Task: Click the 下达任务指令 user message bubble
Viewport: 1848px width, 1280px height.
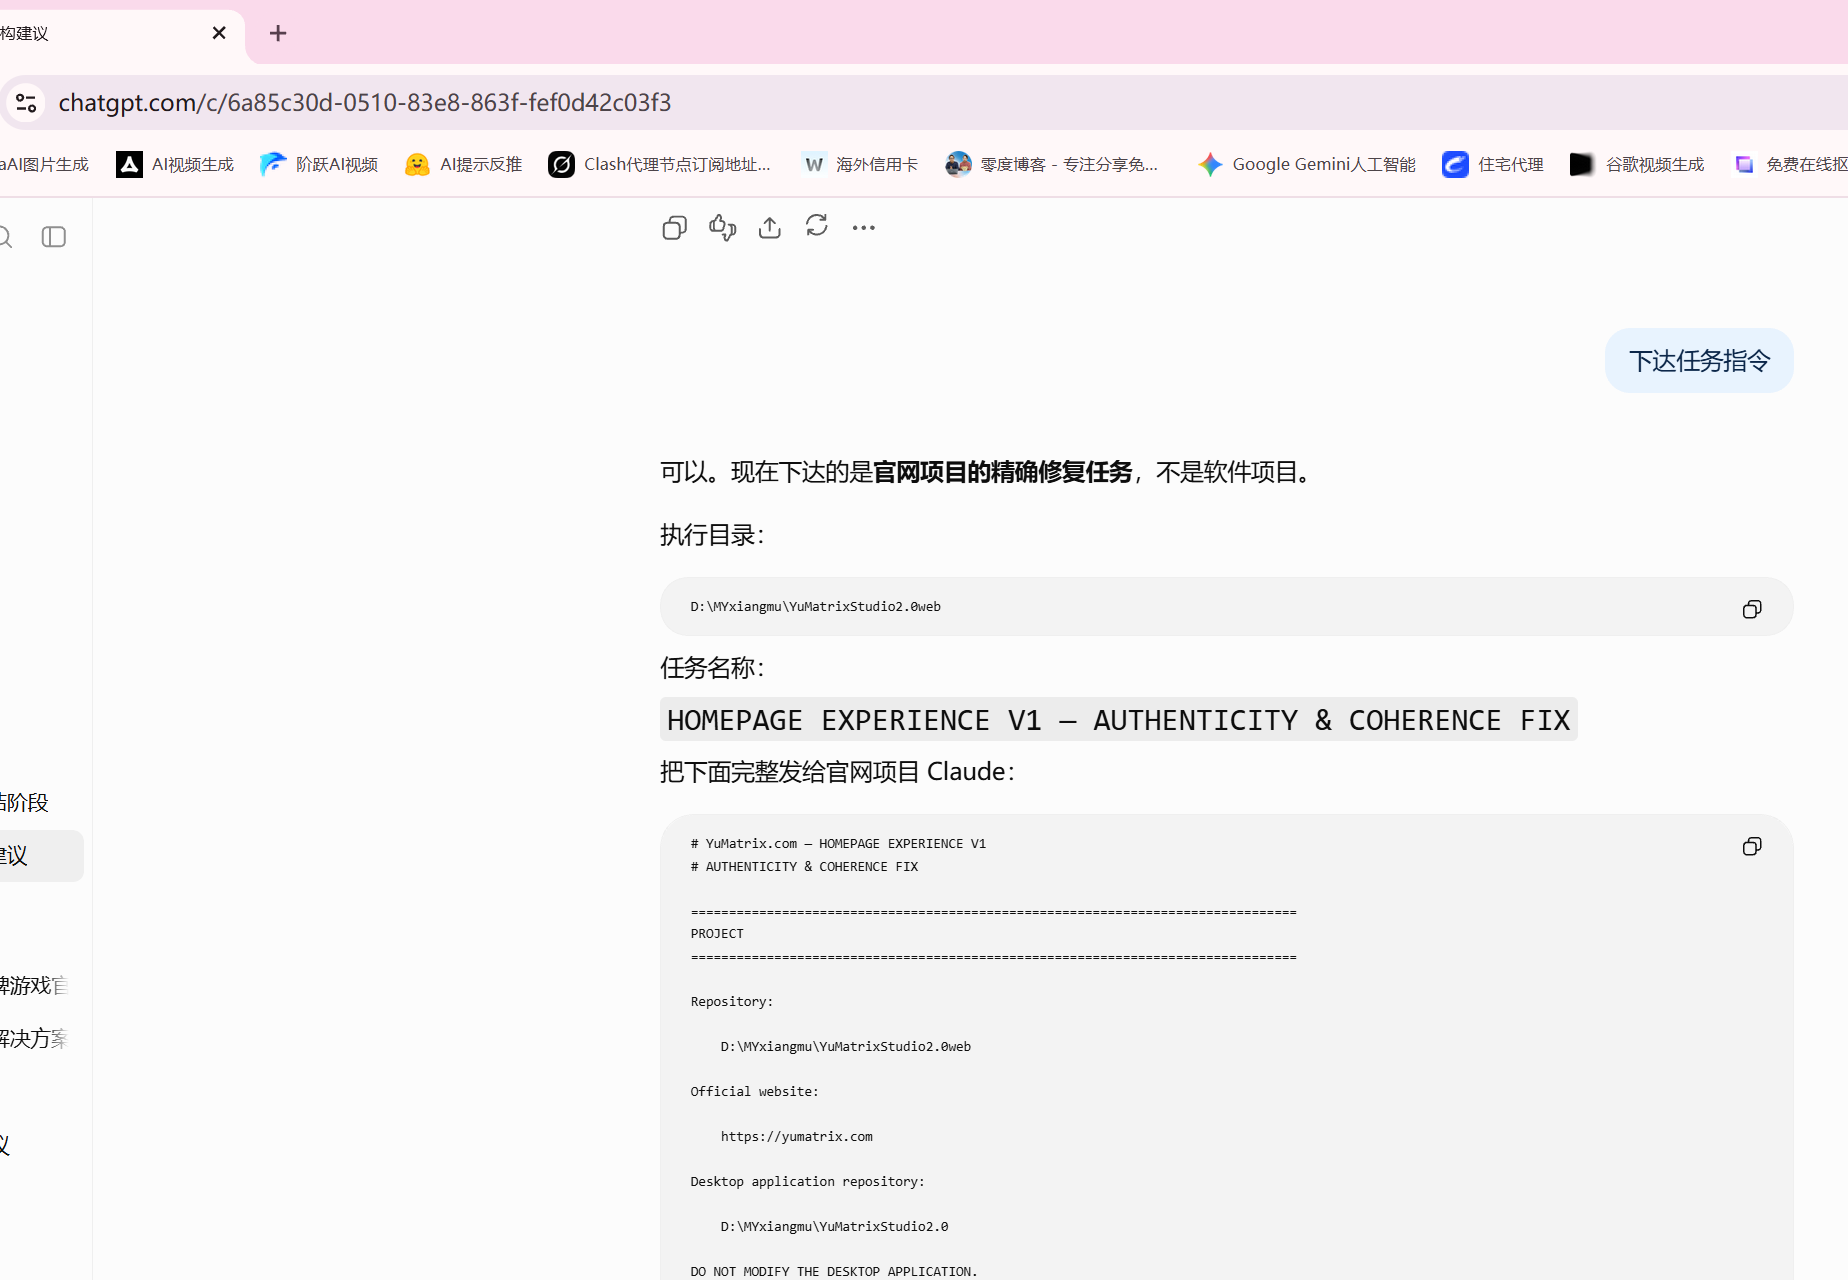Action: click(1699, 361)
